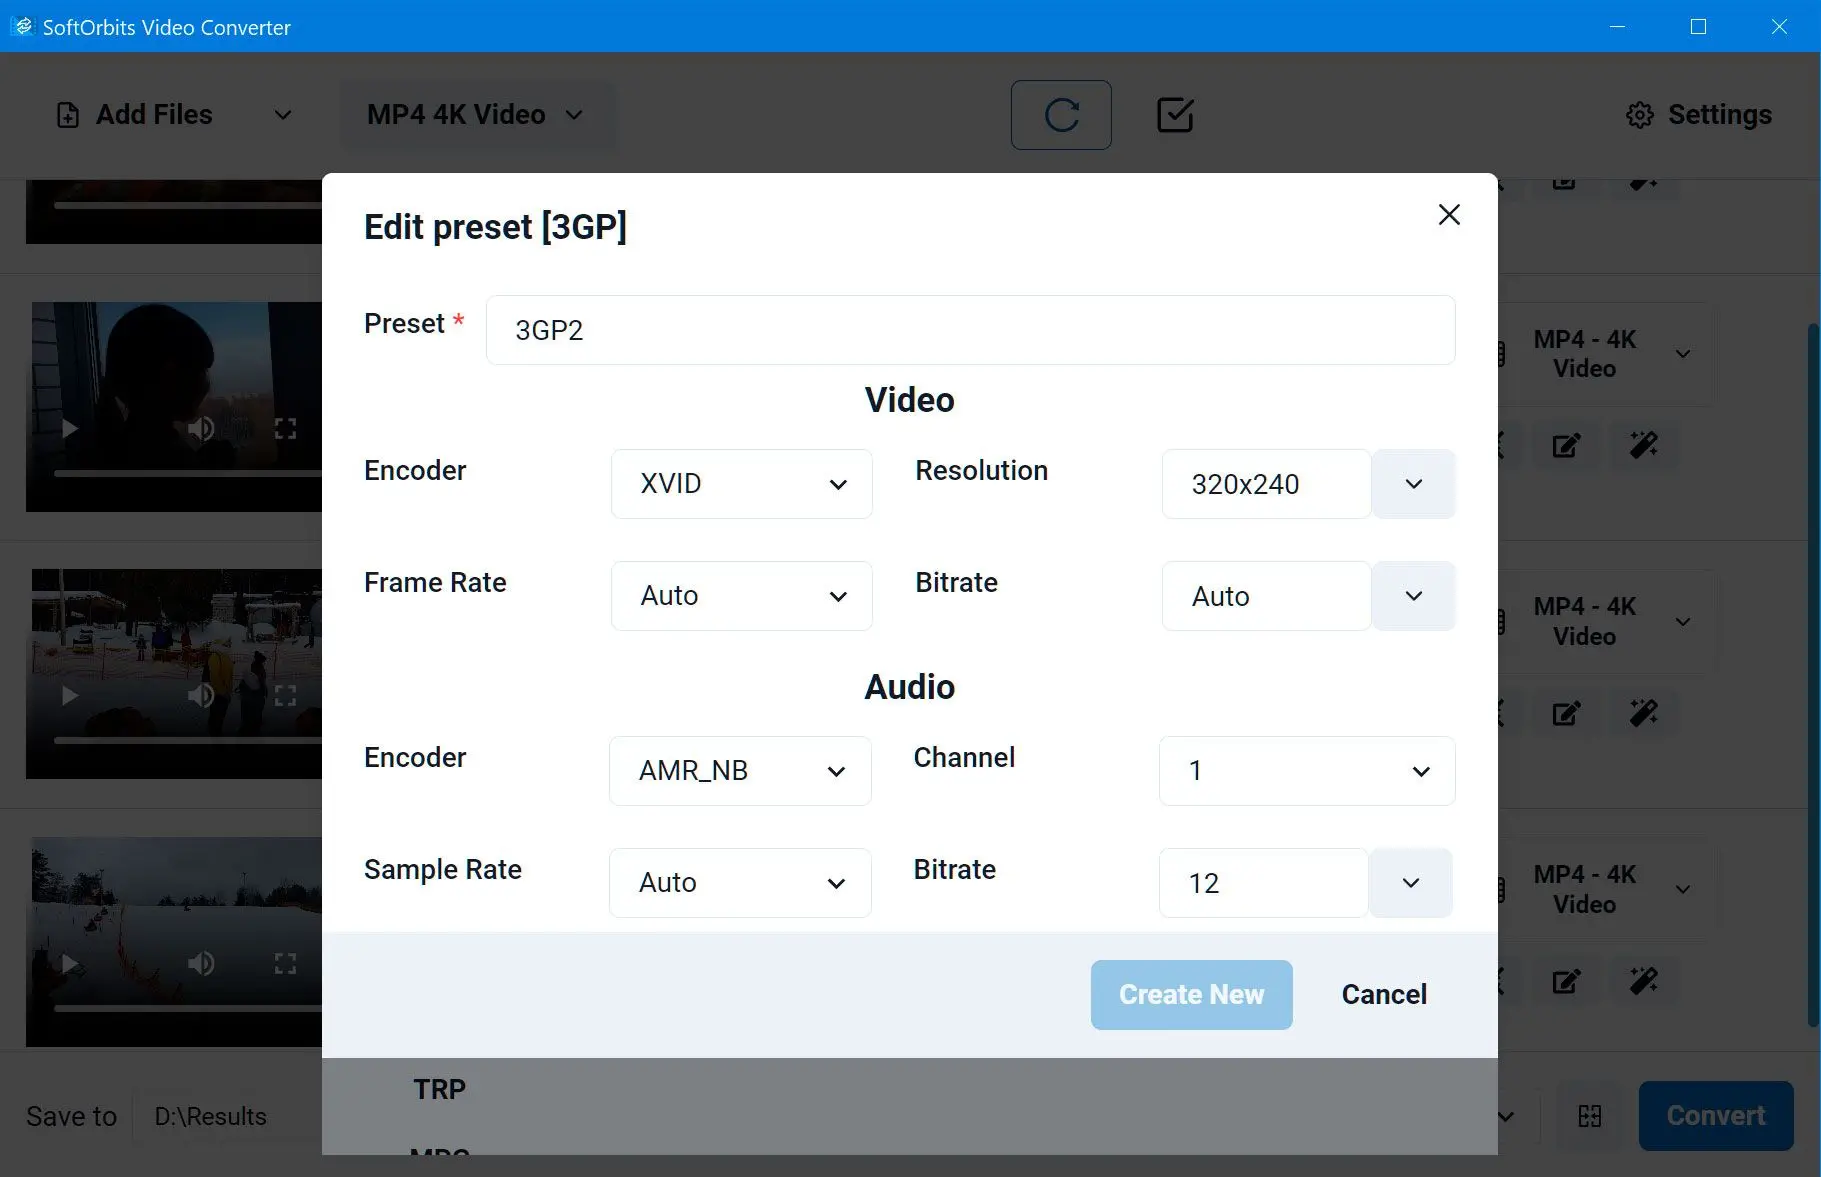Click the audio Bitrate value 12 field

[x=1263, y=883]
